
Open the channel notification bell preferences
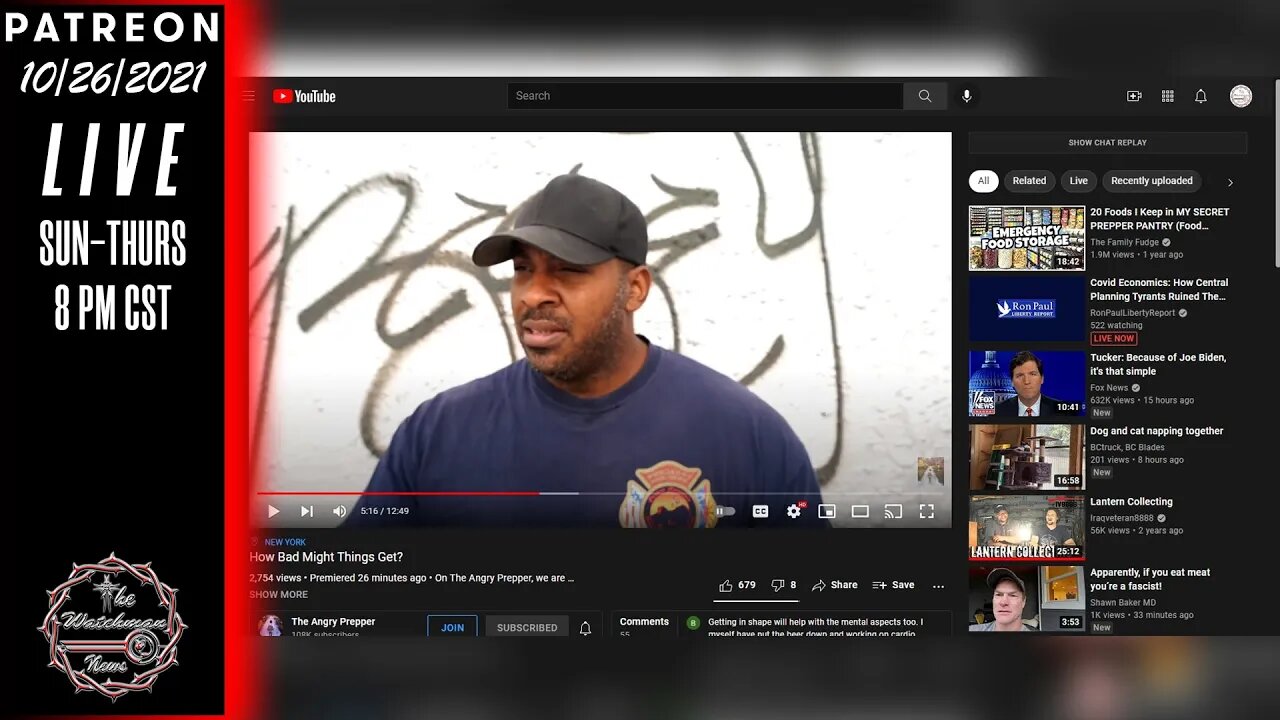point(586,628)
